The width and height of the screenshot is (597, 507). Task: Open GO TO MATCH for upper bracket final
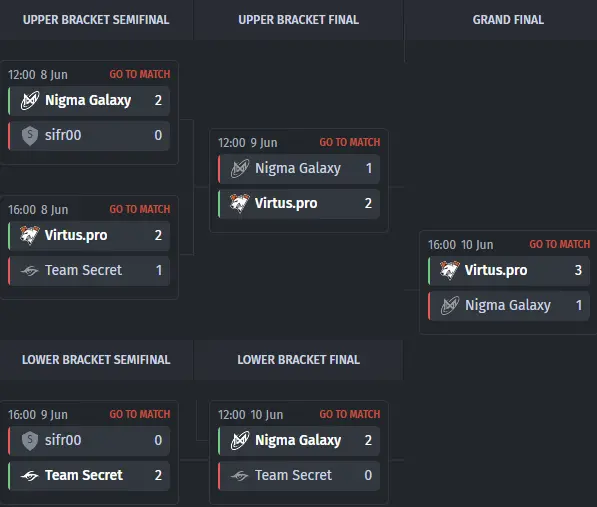pyautogui.click(x=350, y=142)
